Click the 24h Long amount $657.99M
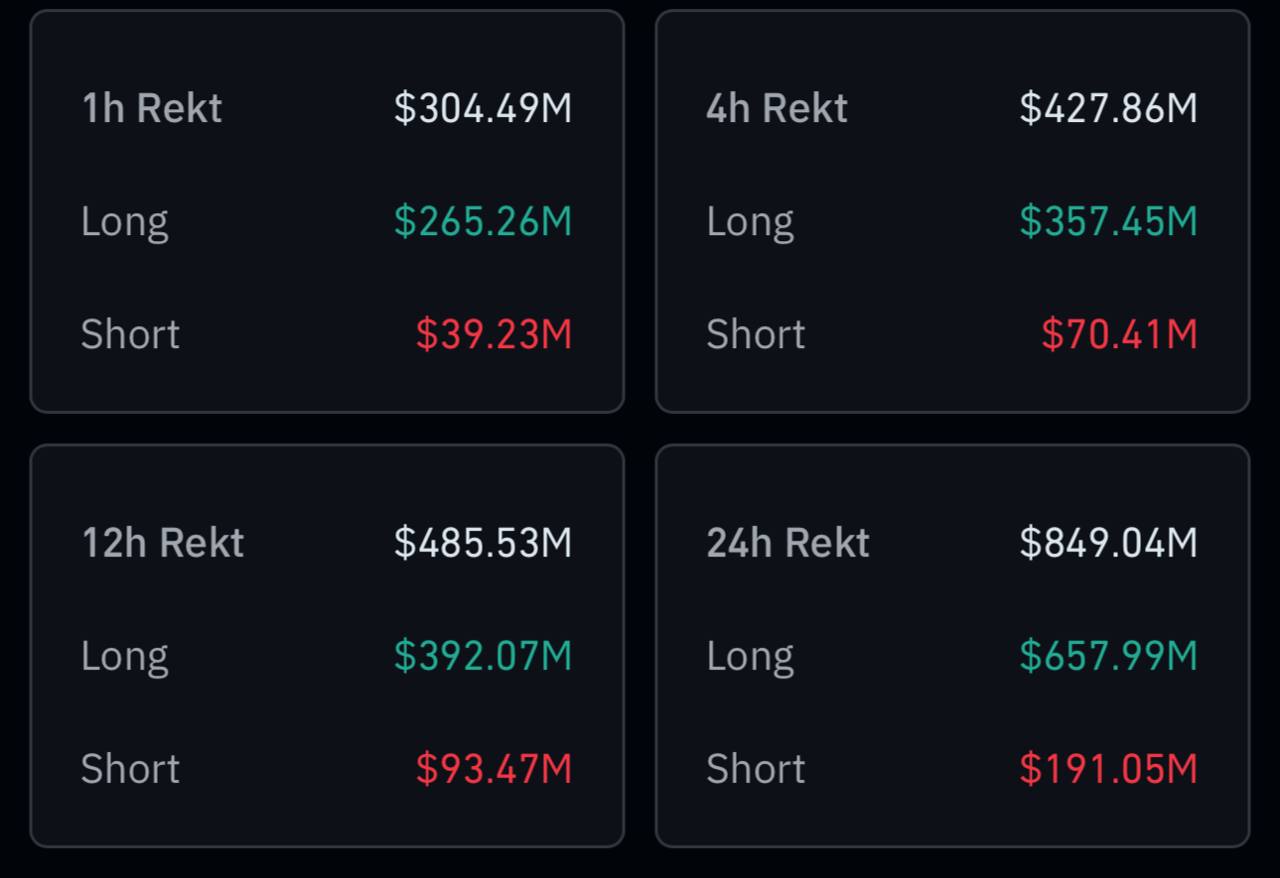The image size is (1280, 878). 1108,656
